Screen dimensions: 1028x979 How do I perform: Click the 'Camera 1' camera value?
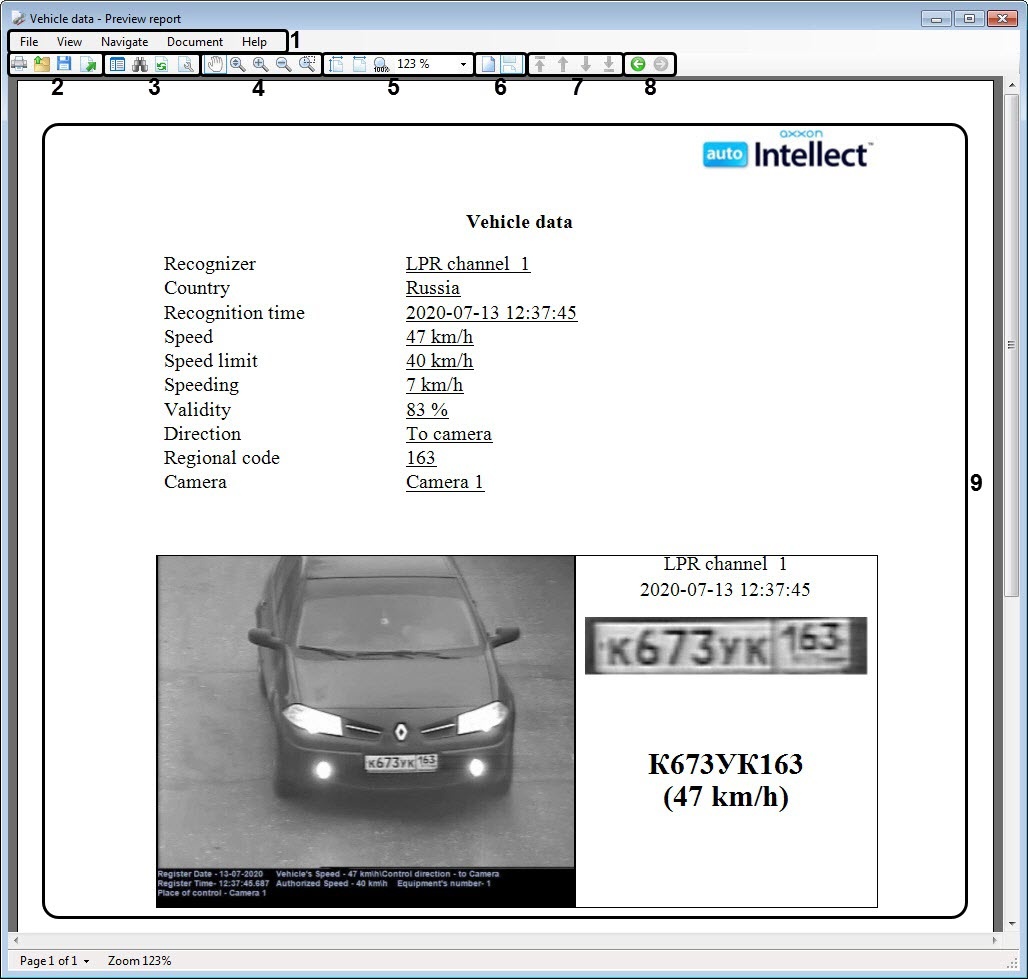[x=445, y=482]
